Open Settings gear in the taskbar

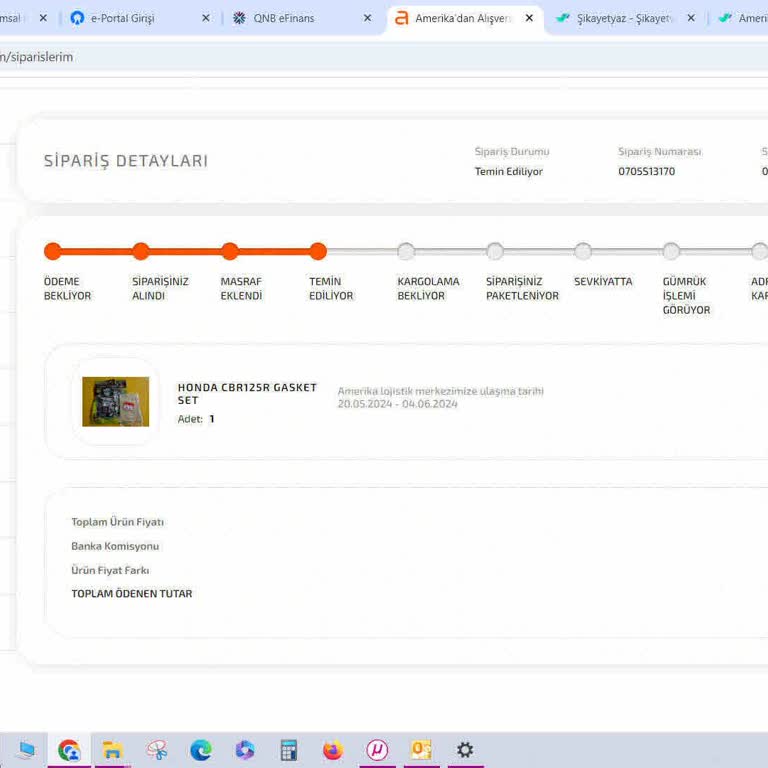(465, 750)
